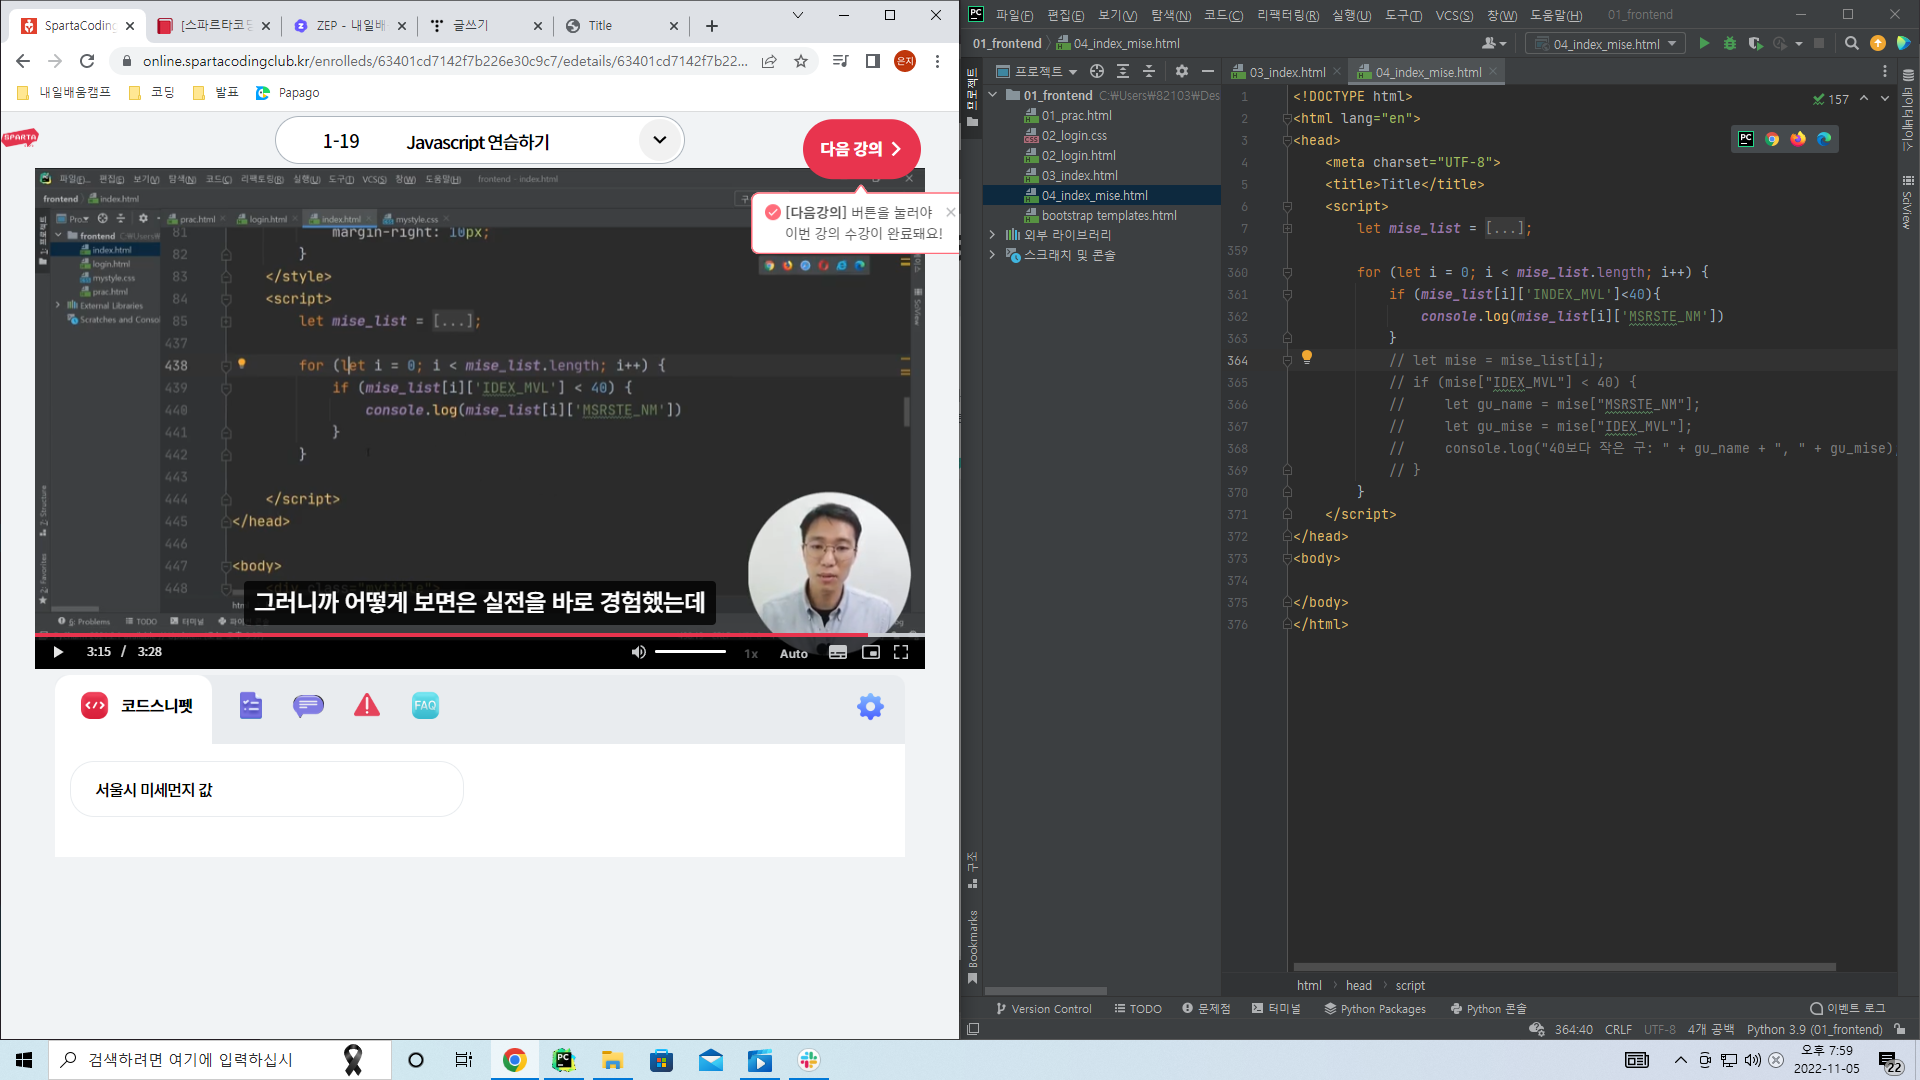Open the 도구(T) menu in PyCharm
1920x1080 pixels.
1403,15
